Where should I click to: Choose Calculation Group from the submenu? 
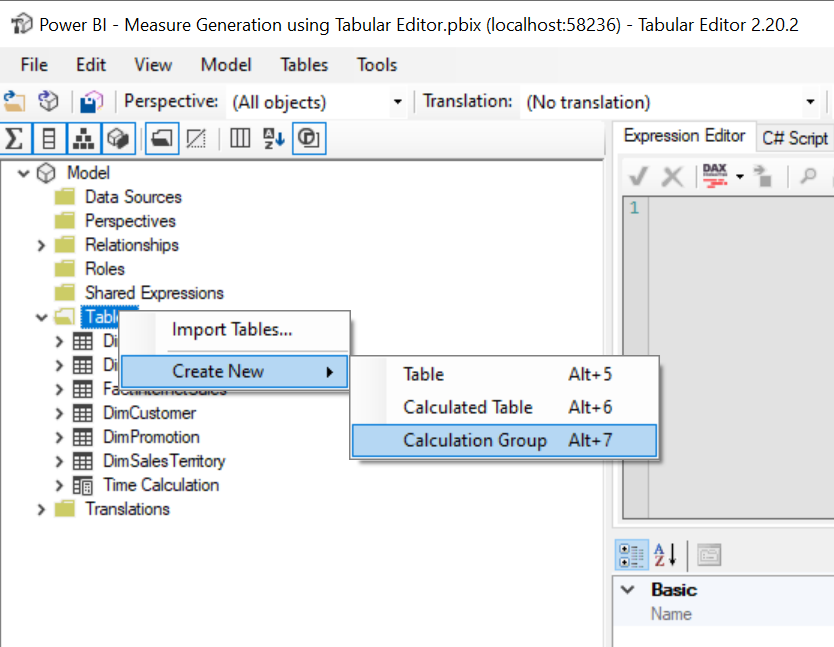click(475, 440)
